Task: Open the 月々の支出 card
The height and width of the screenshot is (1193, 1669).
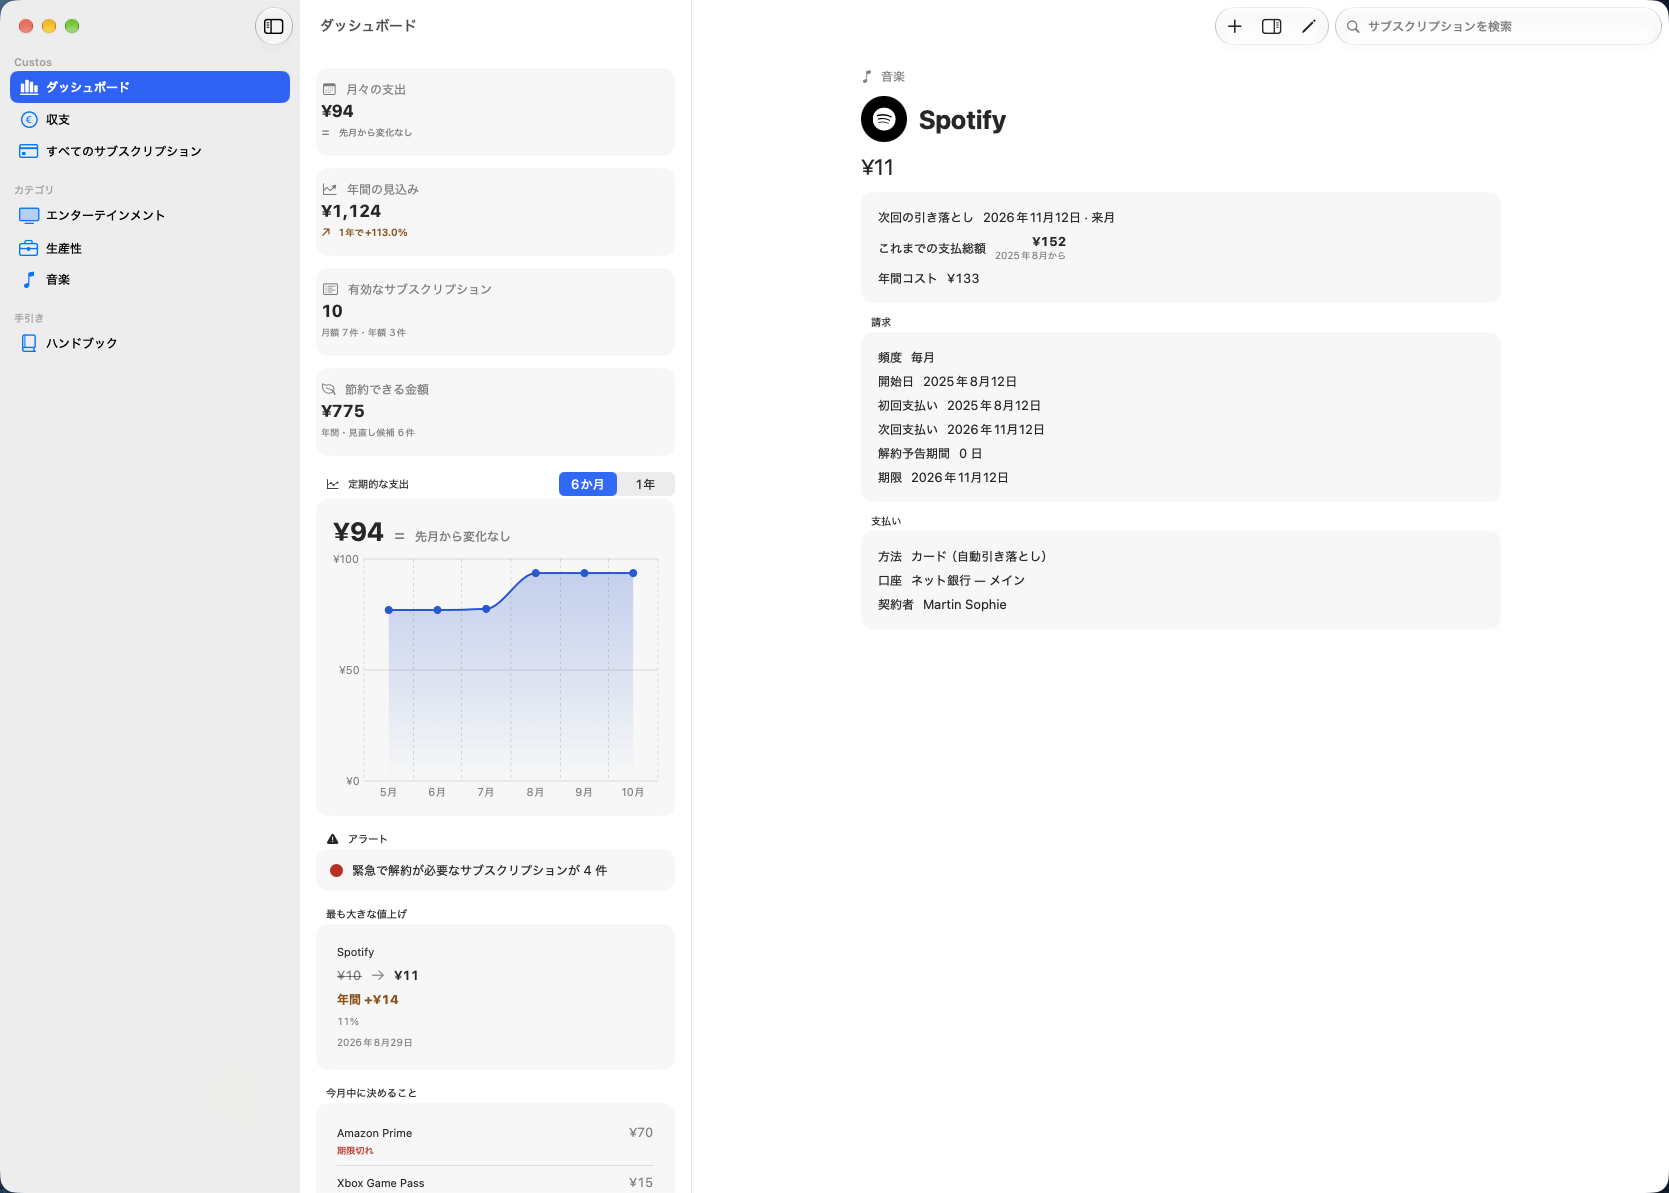Action: coord(495,112)
